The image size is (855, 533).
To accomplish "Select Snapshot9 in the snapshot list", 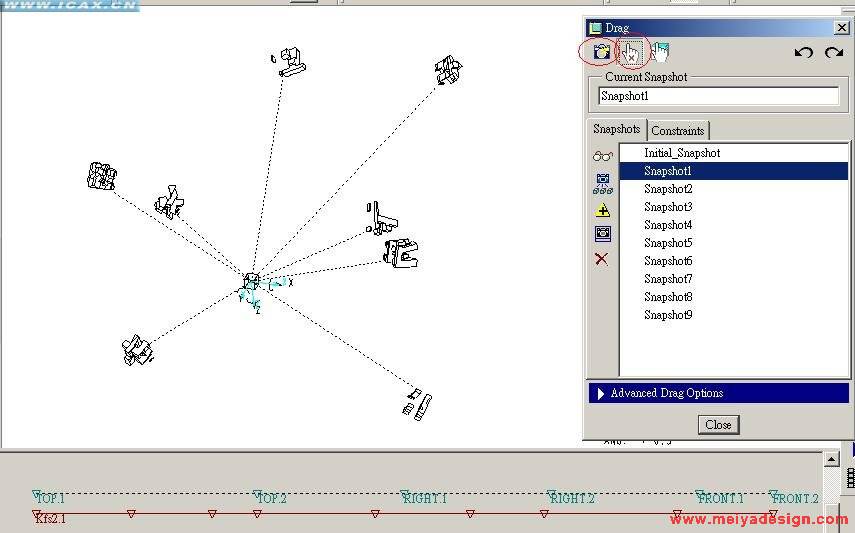I will (668, 315).
